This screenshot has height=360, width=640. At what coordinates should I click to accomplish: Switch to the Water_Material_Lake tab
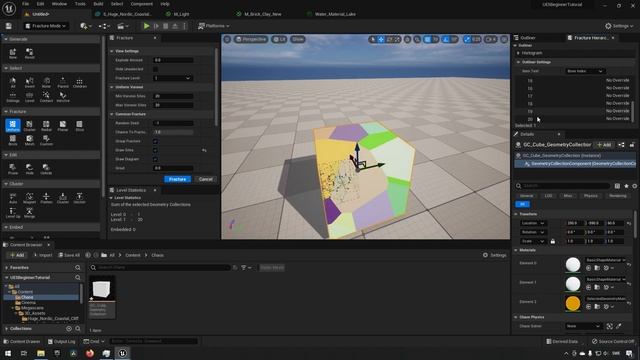[335, 14]
